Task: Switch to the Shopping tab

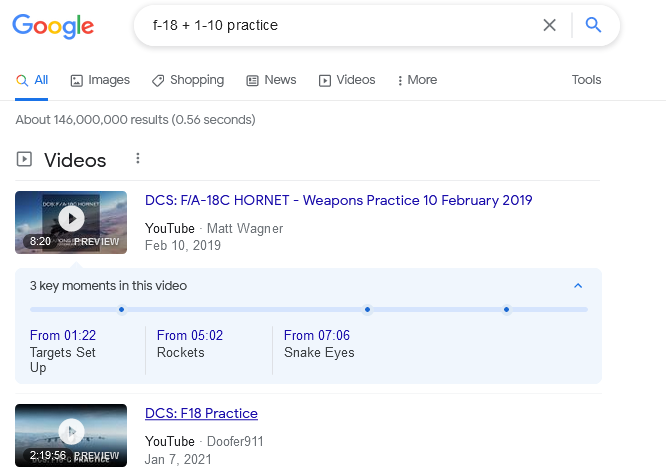Action: (188, 80)
